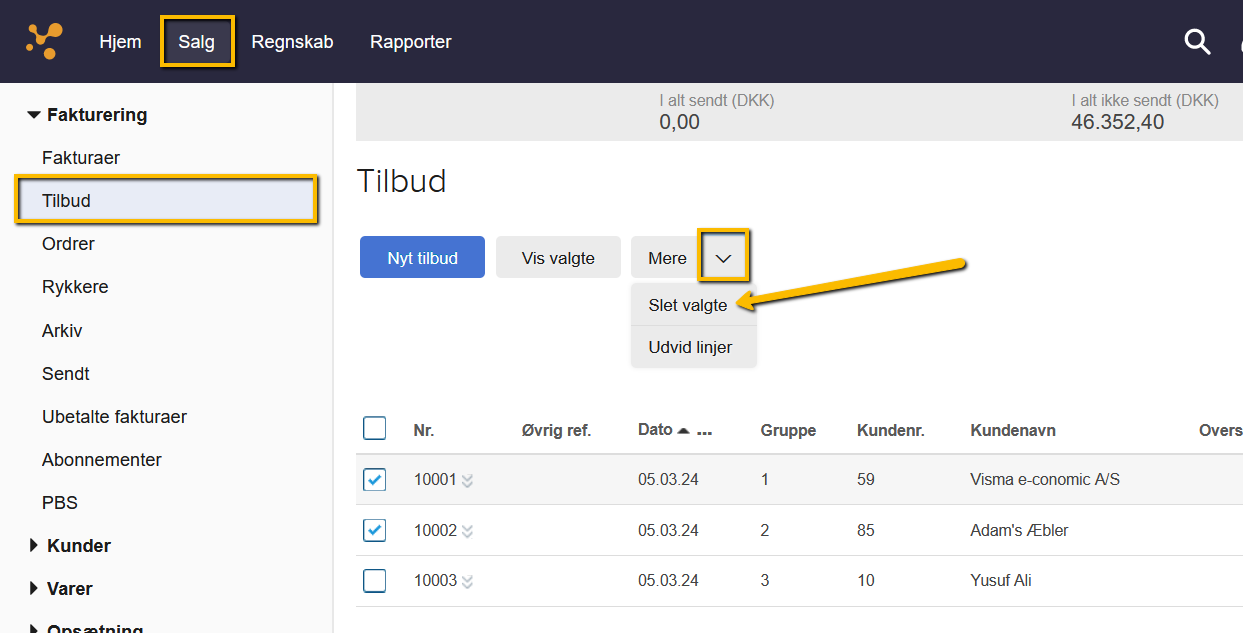Expand the Kunder section

tap(34, 546)
